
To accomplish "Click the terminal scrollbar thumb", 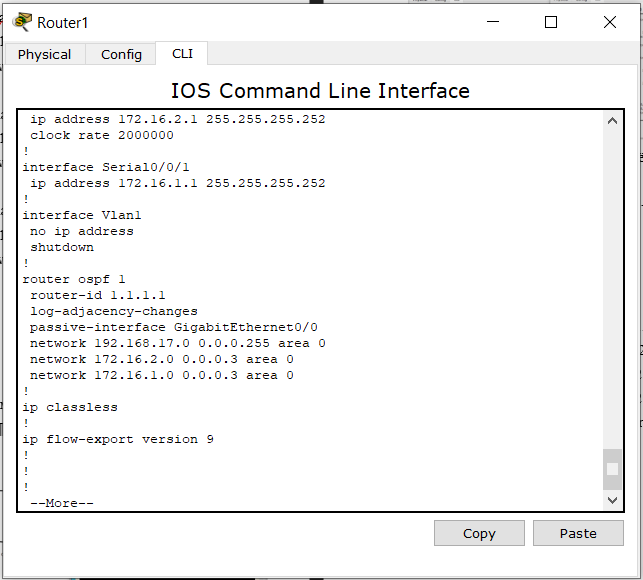I will 612,469.
